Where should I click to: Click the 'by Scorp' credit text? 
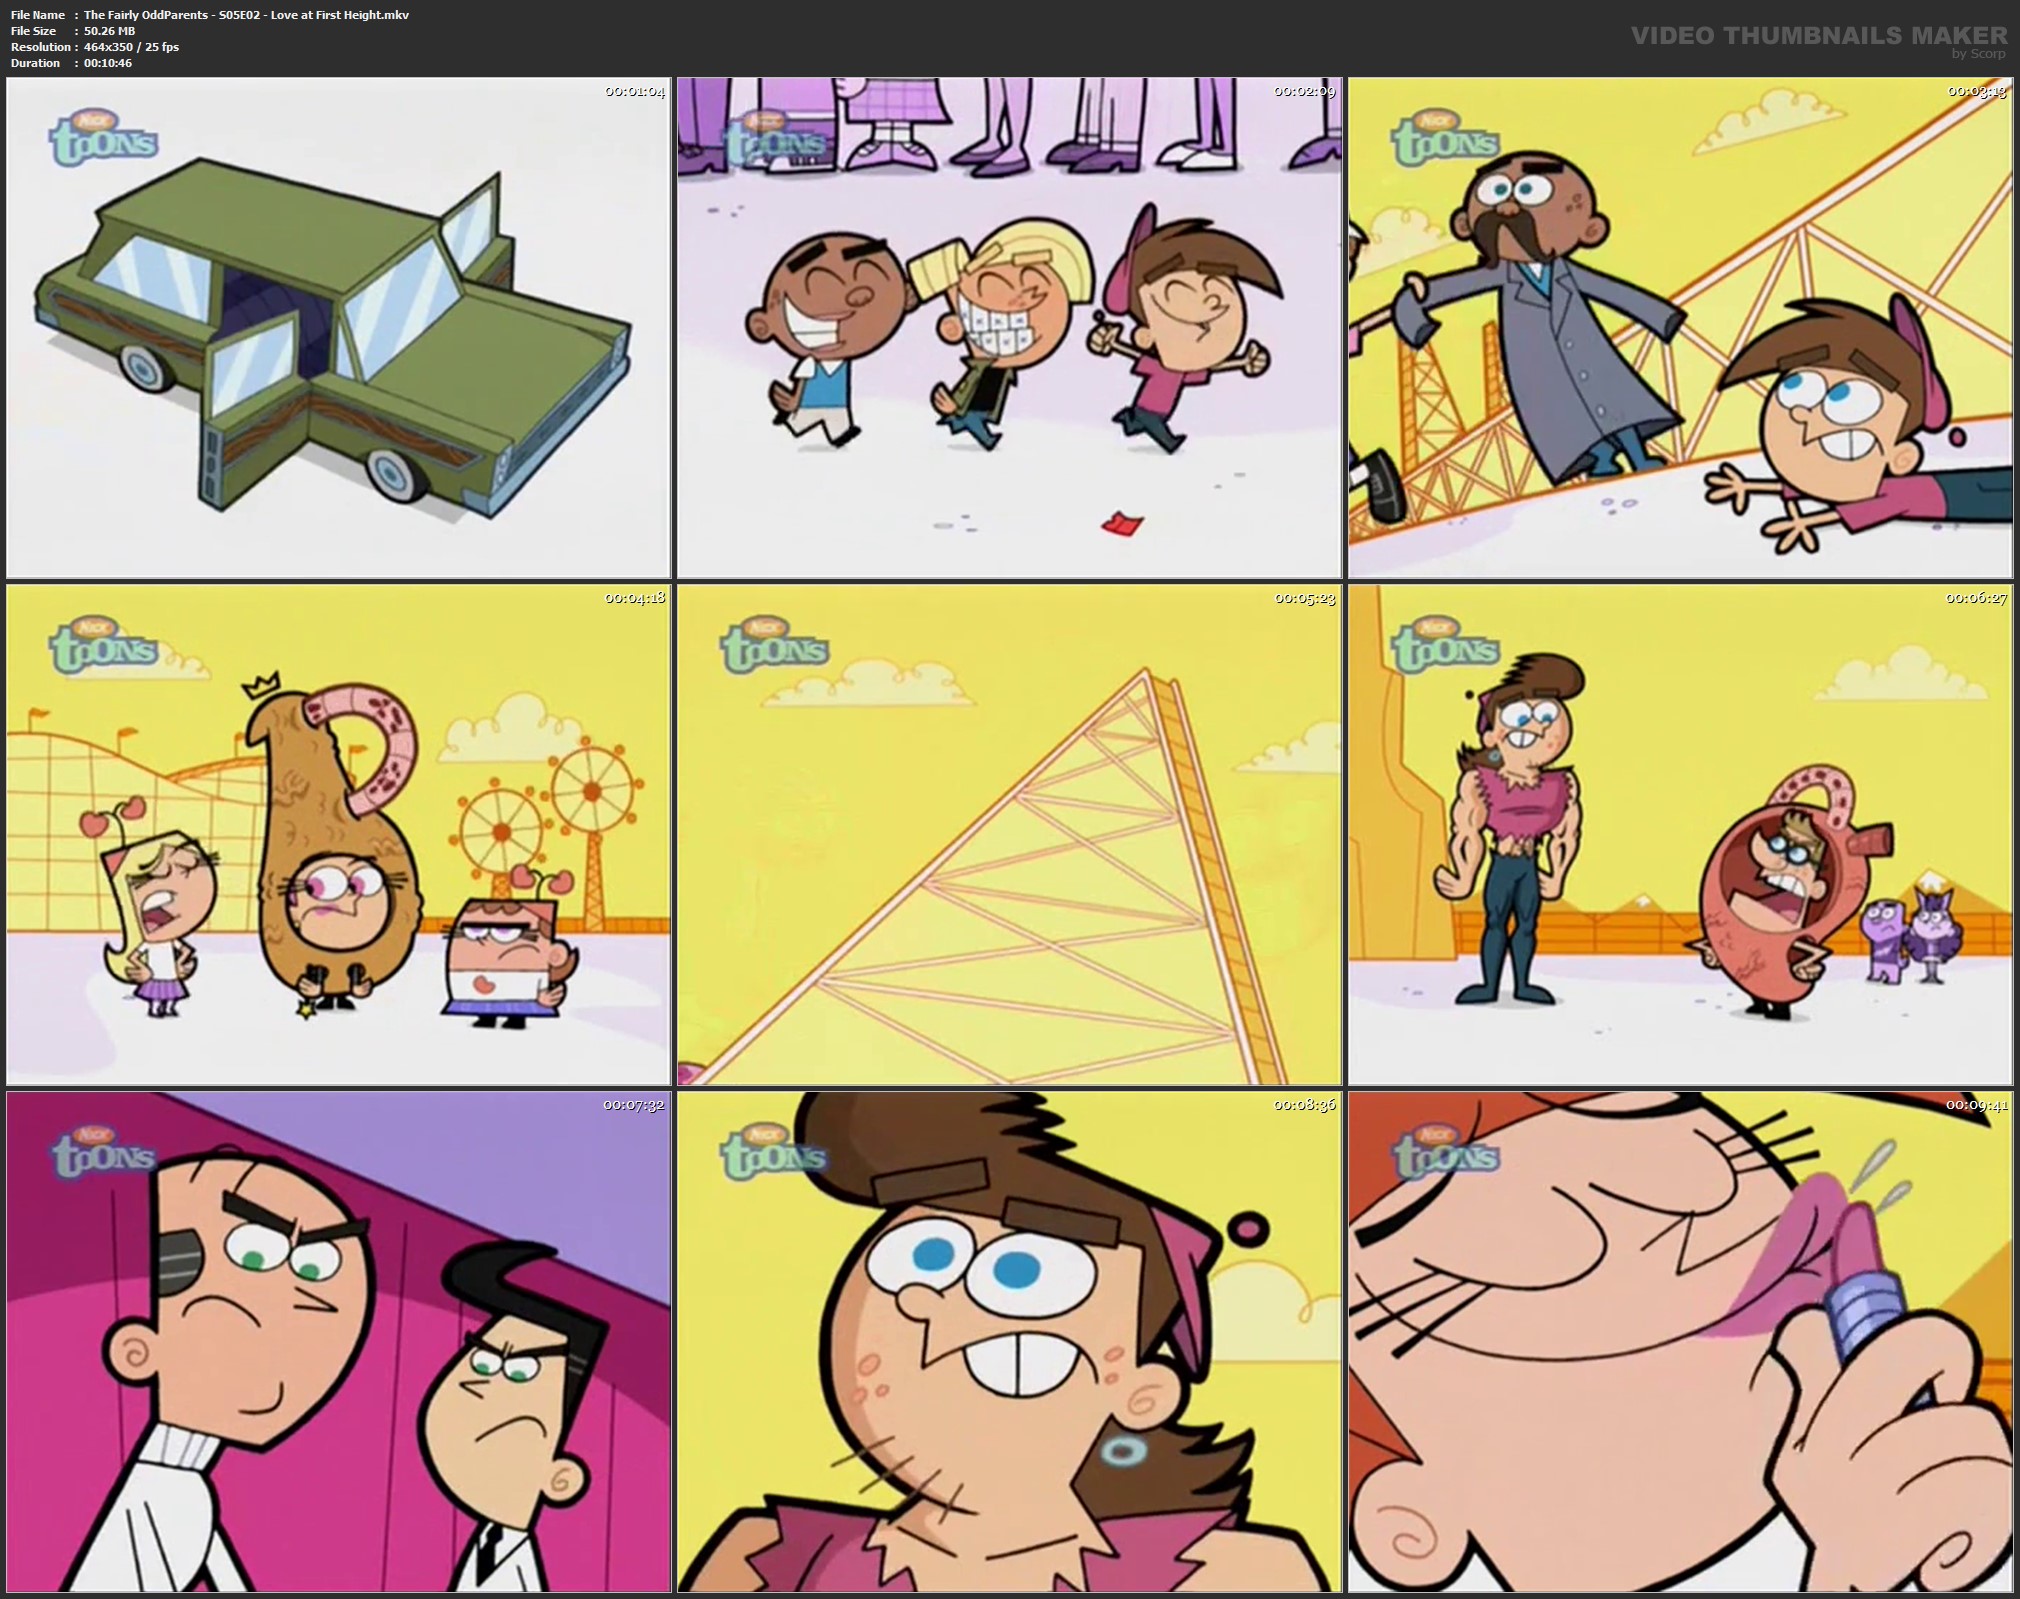pos(1977,54)
